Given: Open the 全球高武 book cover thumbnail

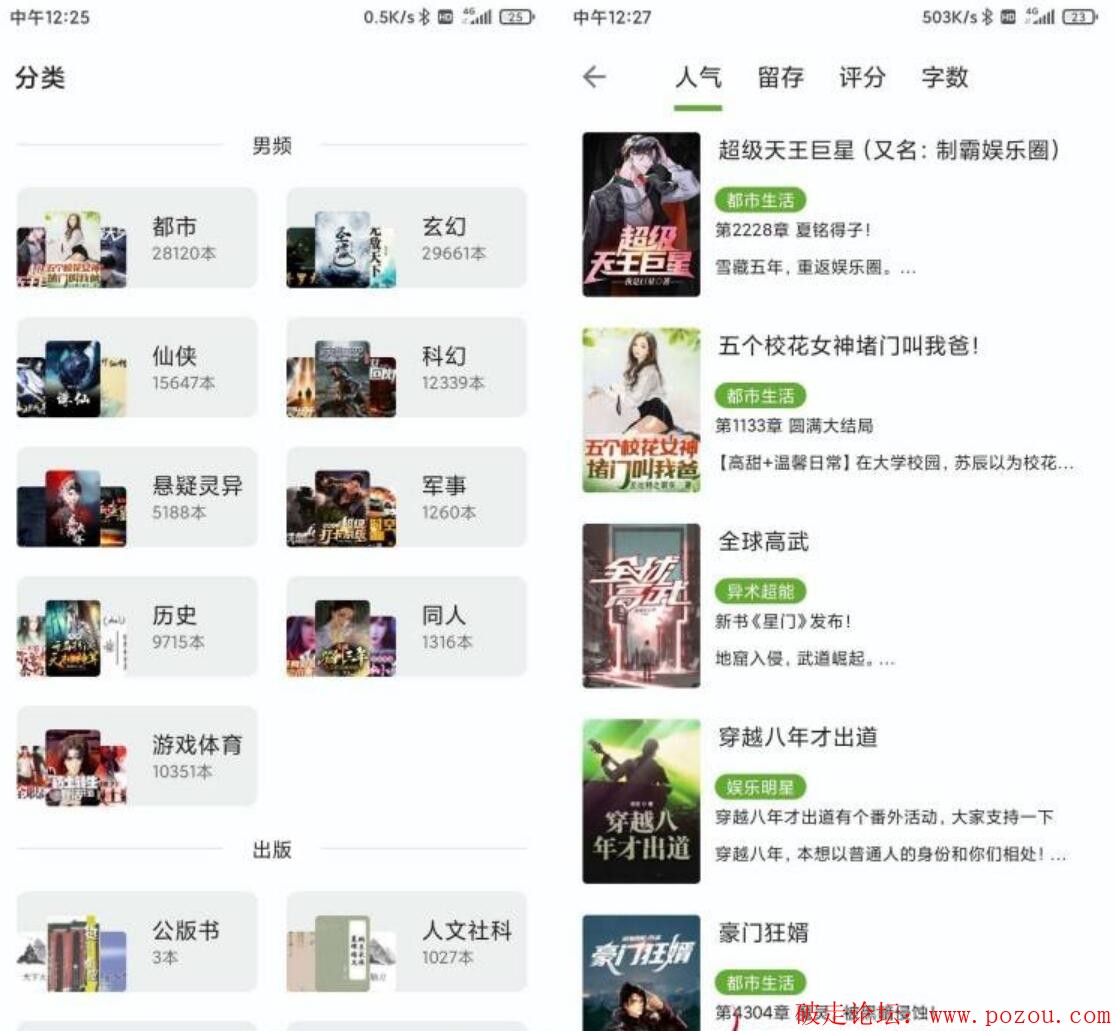Looking at the screenshot, I should coord(641,606).
